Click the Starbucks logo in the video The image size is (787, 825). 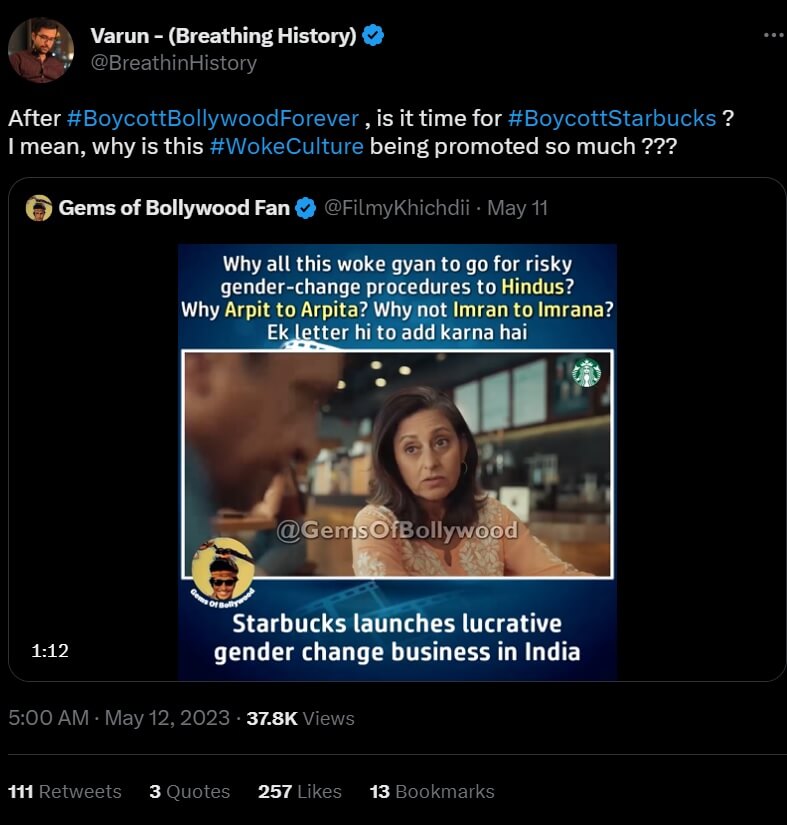pos(586,373)
